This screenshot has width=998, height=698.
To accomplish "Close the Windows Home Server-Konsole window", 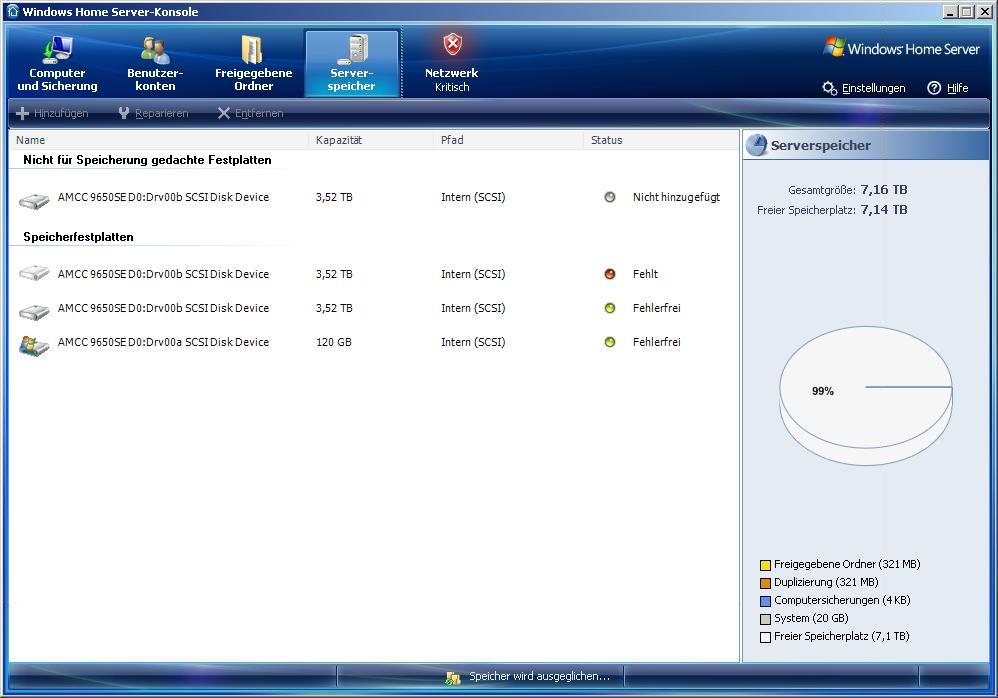I will click(x=983, y=11).
